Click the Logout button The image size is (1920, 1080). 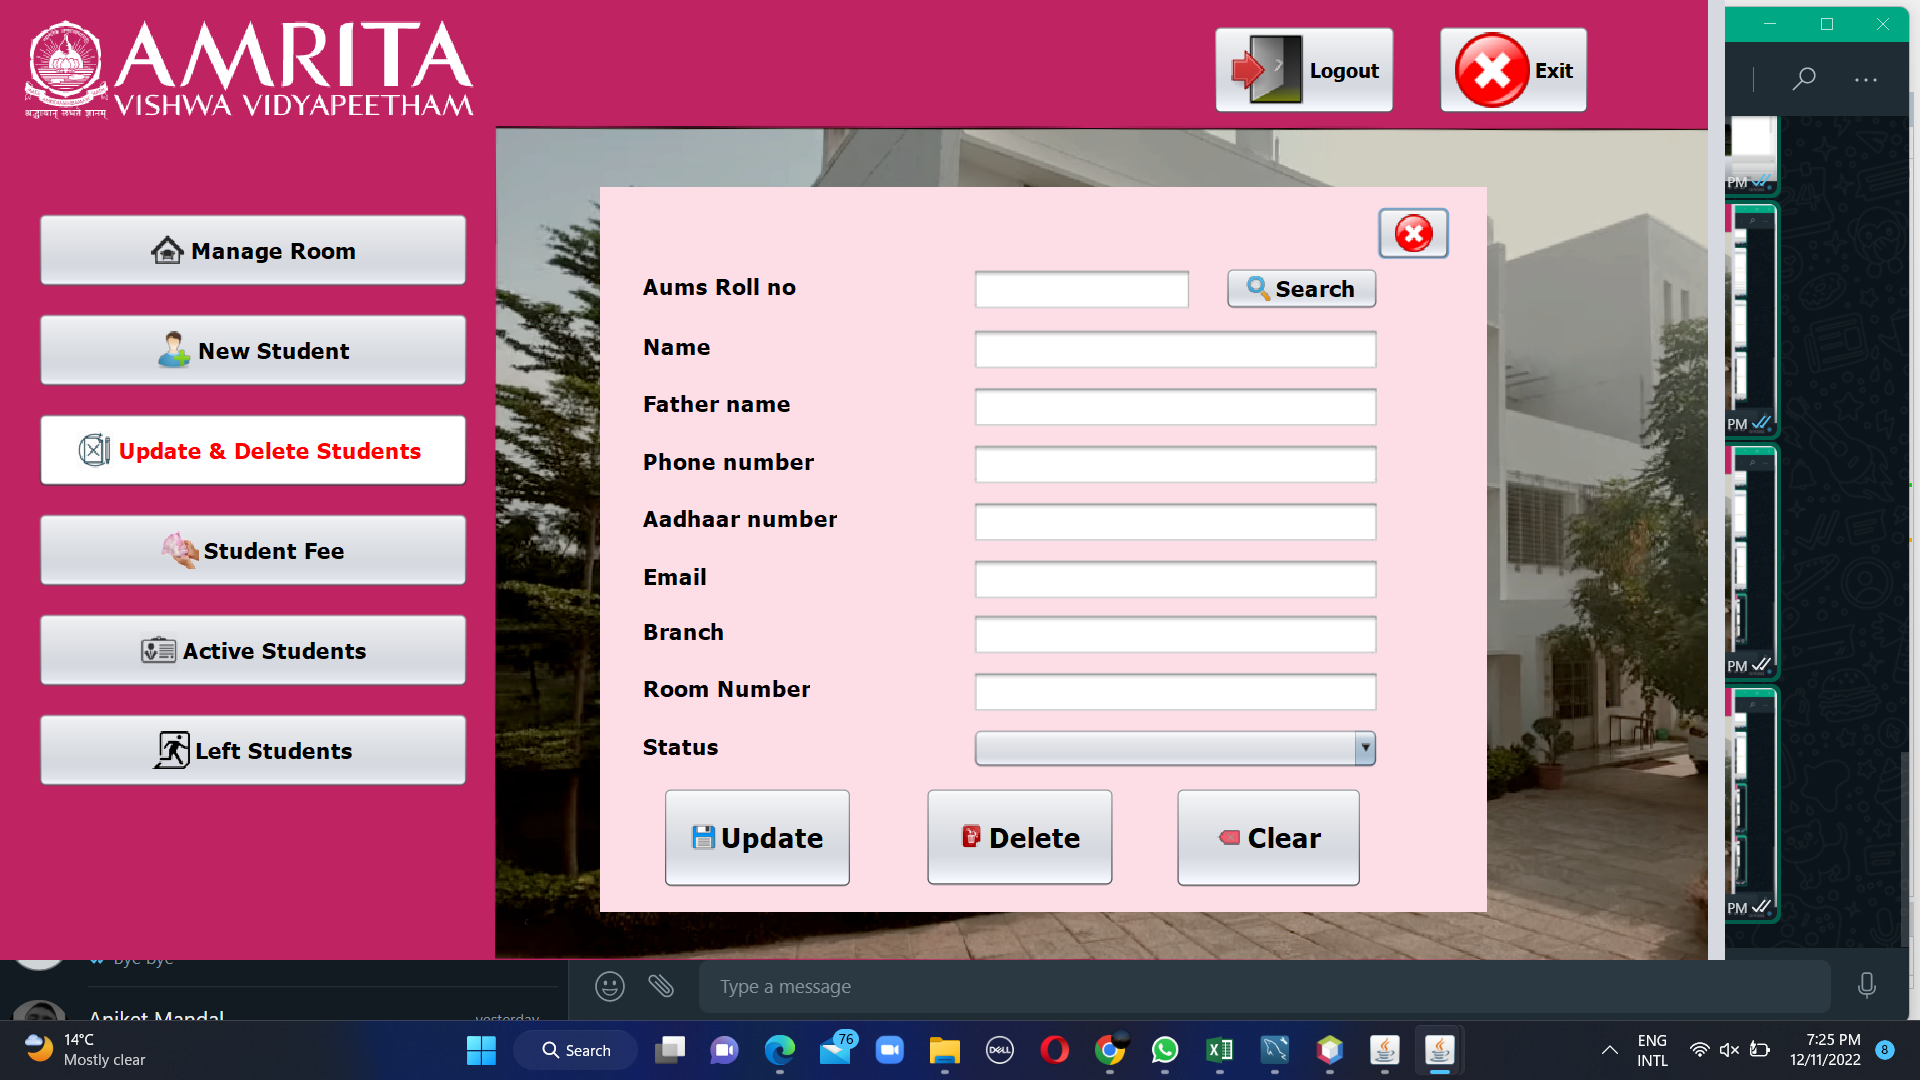1303,70
